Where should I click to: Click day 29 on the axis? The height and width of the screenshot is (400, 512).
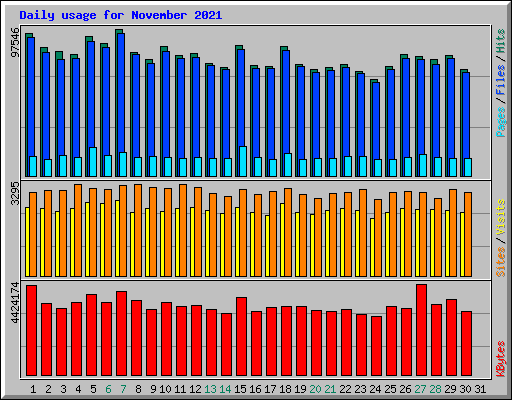[x=450, y=389]
